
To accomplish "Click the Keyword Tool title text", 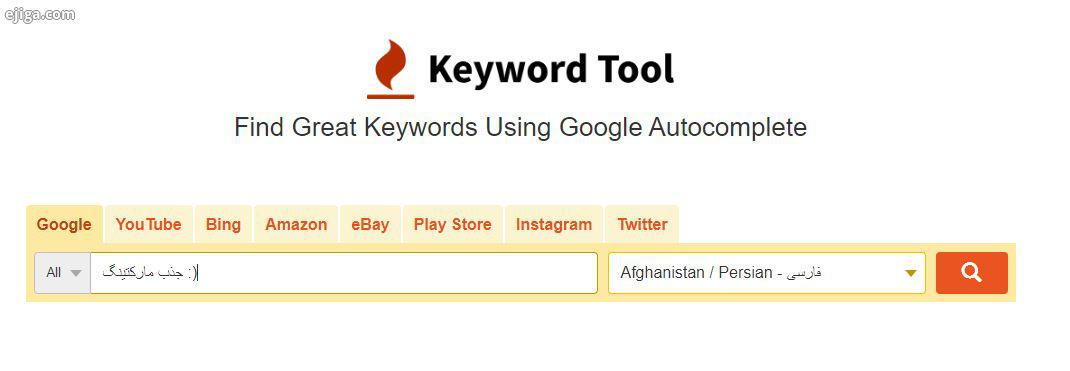I will pyautogui.click(x=551, y=69).
